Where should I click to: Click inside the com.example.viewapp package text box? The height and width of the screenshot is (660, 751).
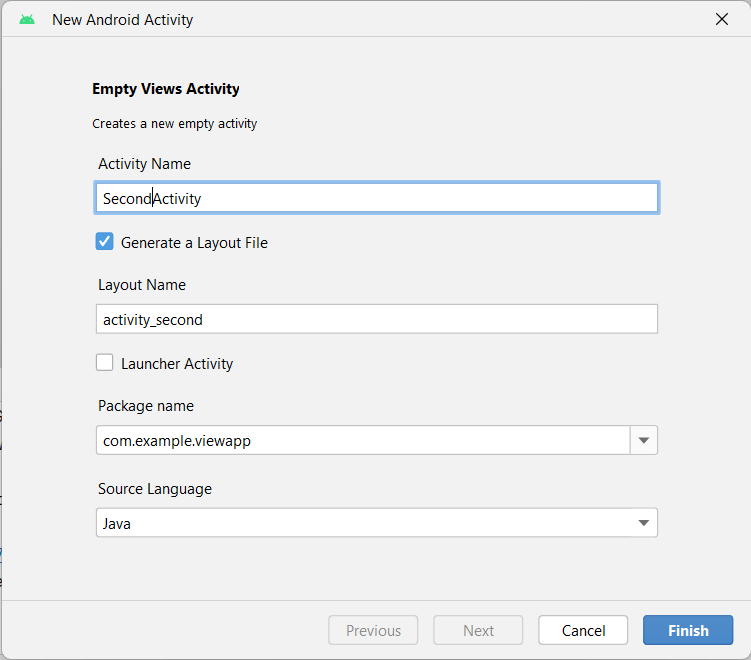pos(362,440)
